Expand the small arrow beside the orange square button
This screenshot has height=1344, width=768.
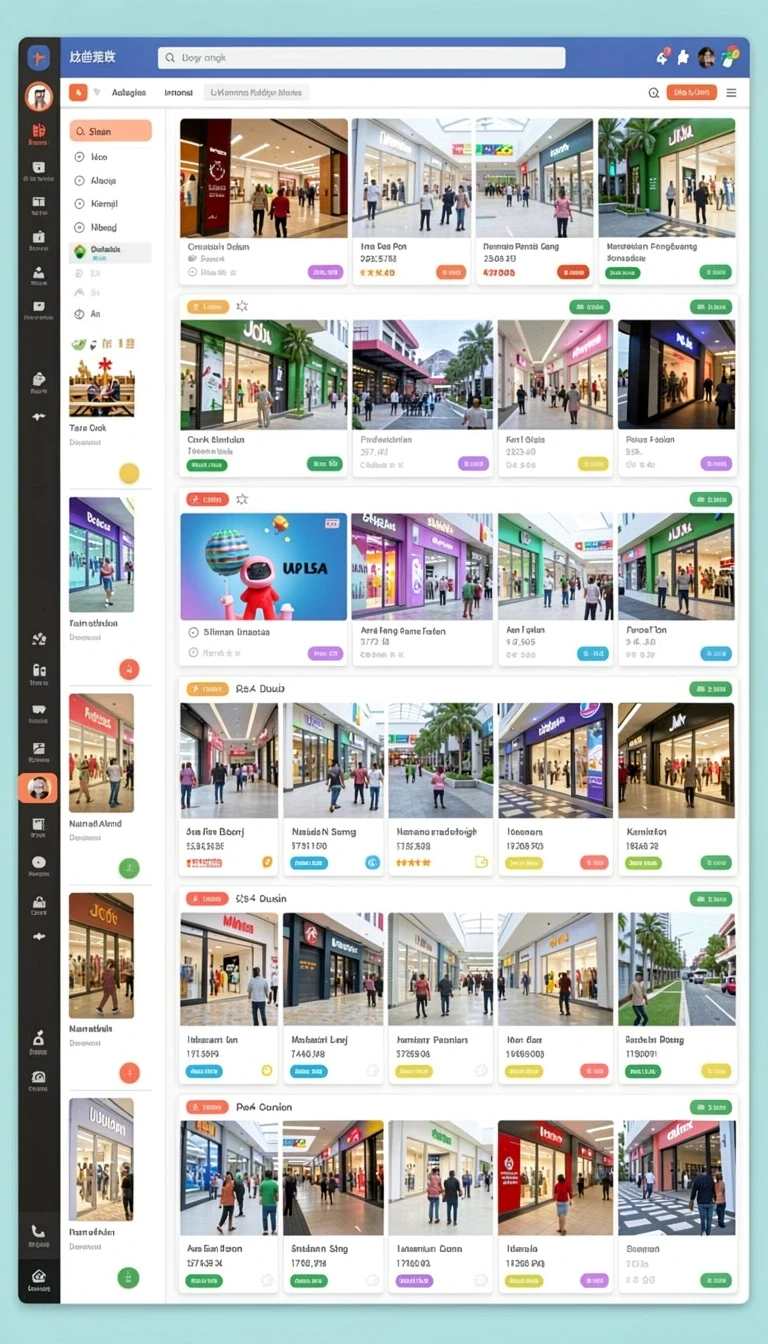[x=97, y=92]
